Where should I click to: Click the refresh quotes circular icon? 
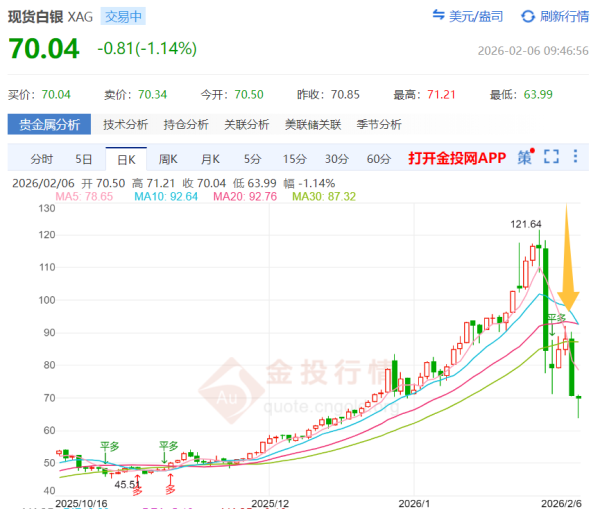pyautogui.click(x=526, y=16)
